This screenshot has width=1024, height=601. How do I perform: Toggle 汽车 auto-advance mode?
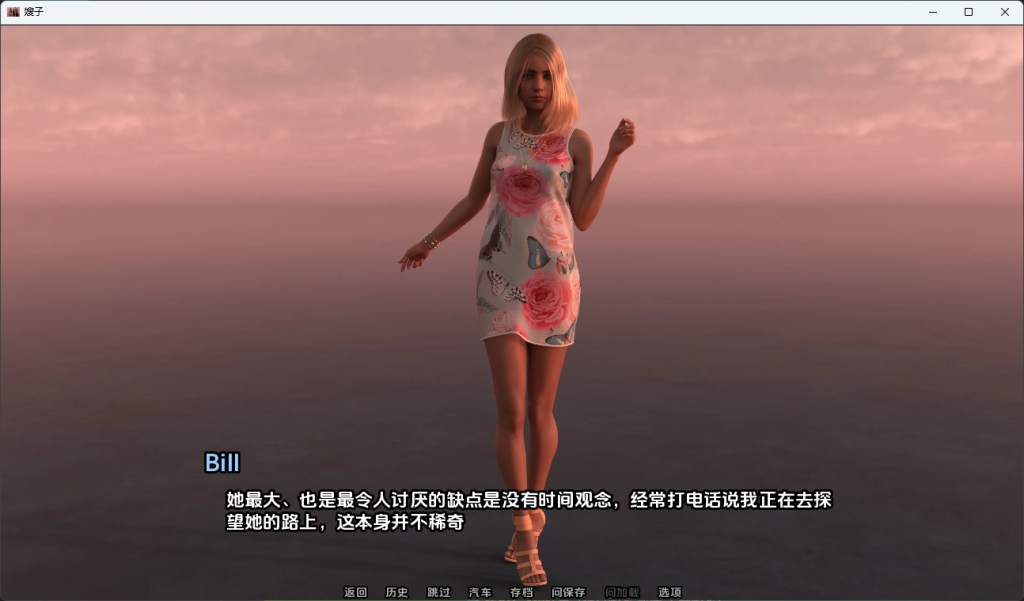[x=480, y=592]
